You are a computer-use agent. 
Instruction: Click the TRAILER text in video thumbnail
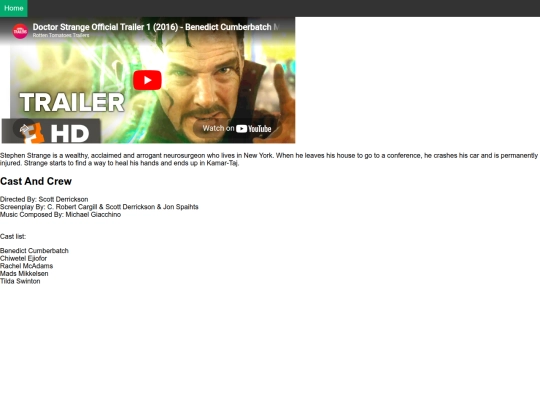tap(72, 102)
